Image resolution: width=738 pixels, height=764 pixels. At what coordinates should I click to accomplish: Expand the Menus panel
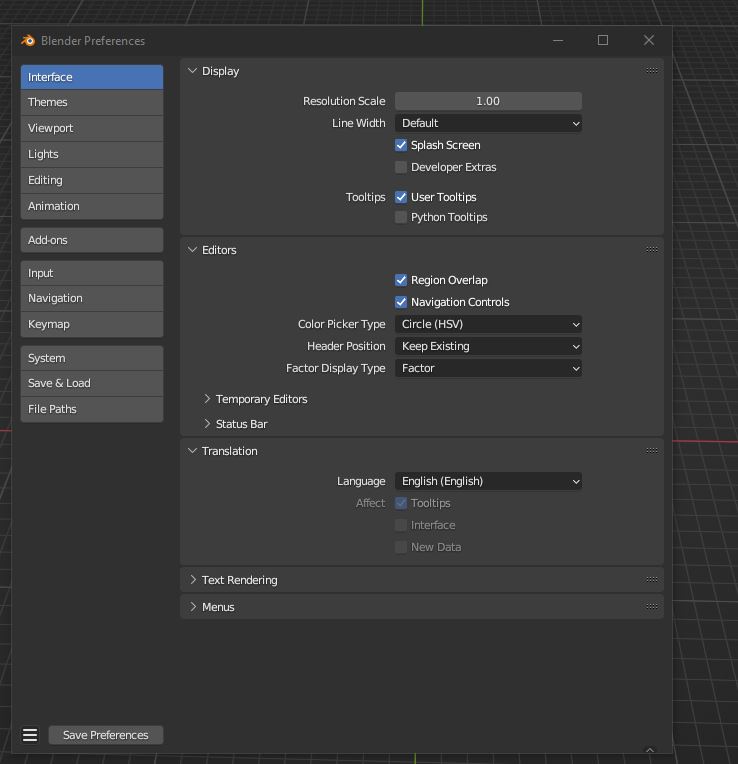(193, 607)
